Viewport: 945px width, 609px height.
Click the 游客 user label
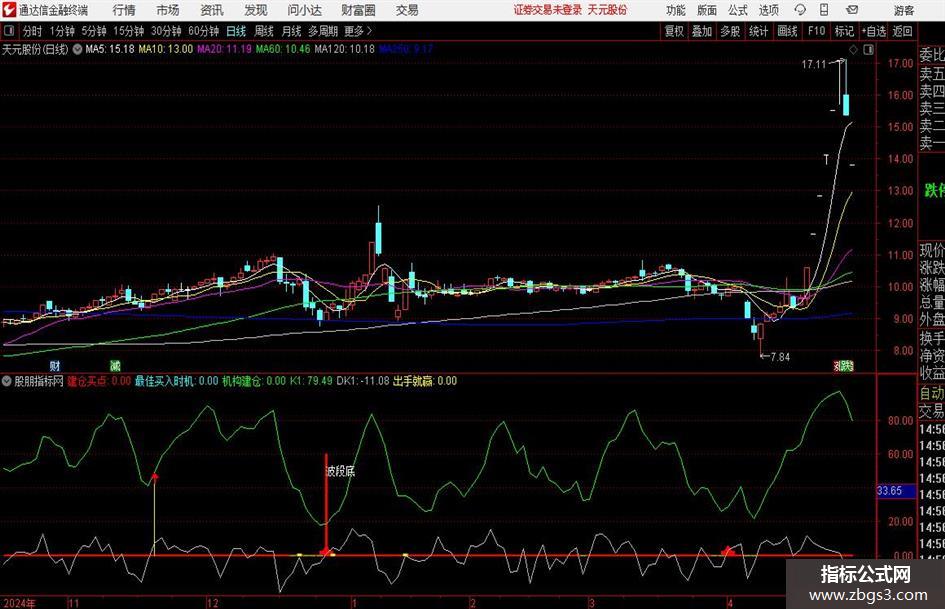[x=904, y=10]
